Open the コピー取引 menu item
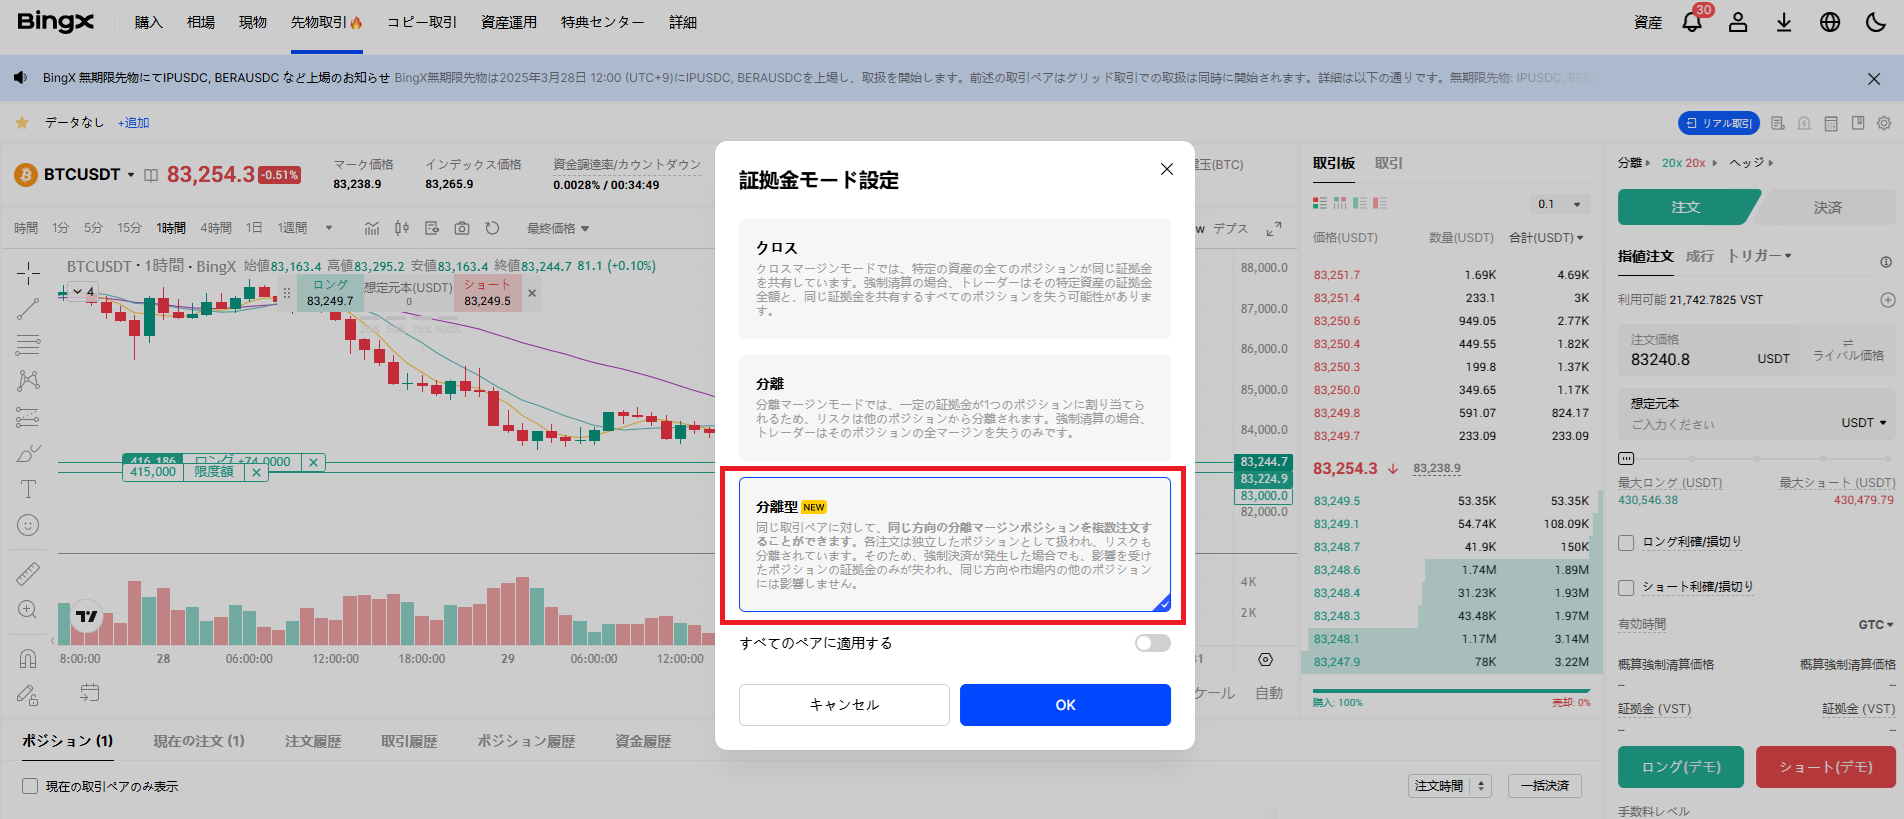 (422, 22)
